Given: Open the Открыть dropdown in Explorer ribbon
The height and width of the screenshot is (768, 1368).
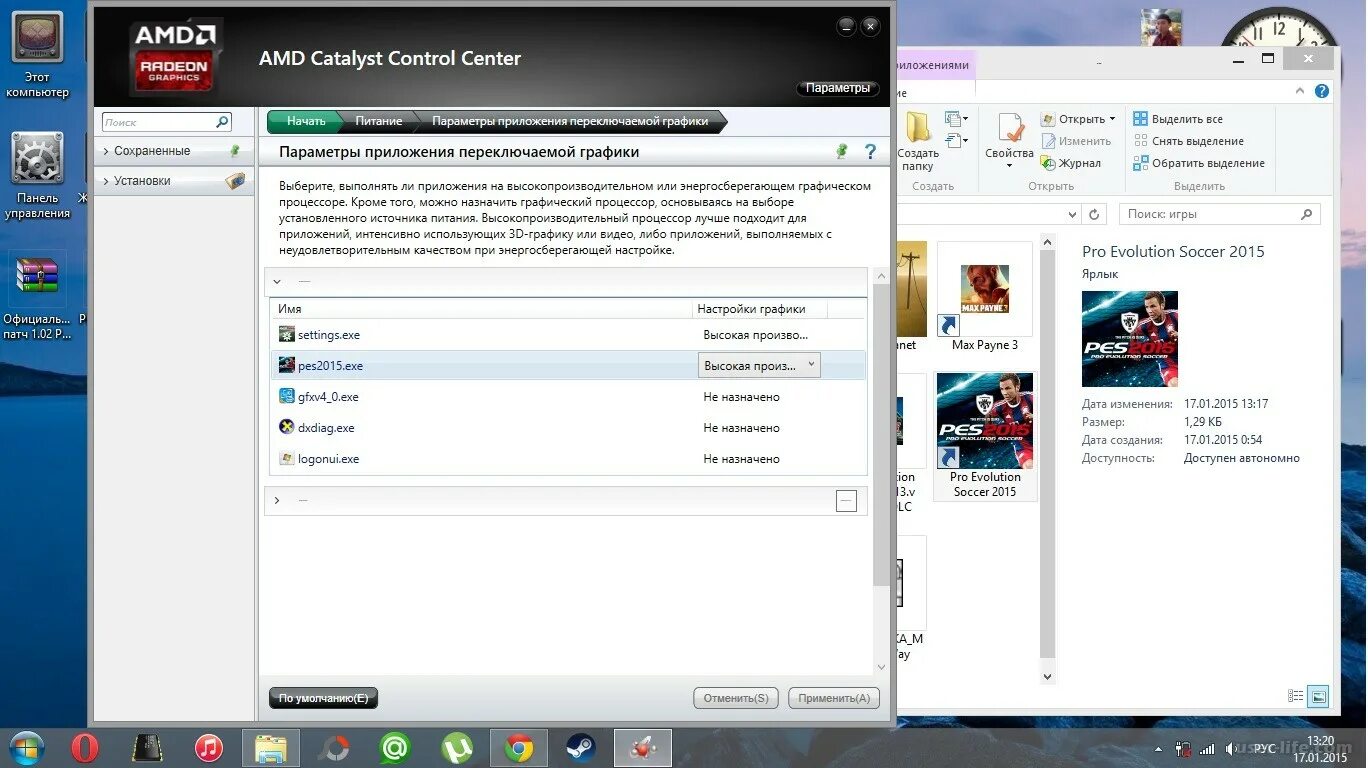Looking at the screenshot, I should click(1078, 119).
